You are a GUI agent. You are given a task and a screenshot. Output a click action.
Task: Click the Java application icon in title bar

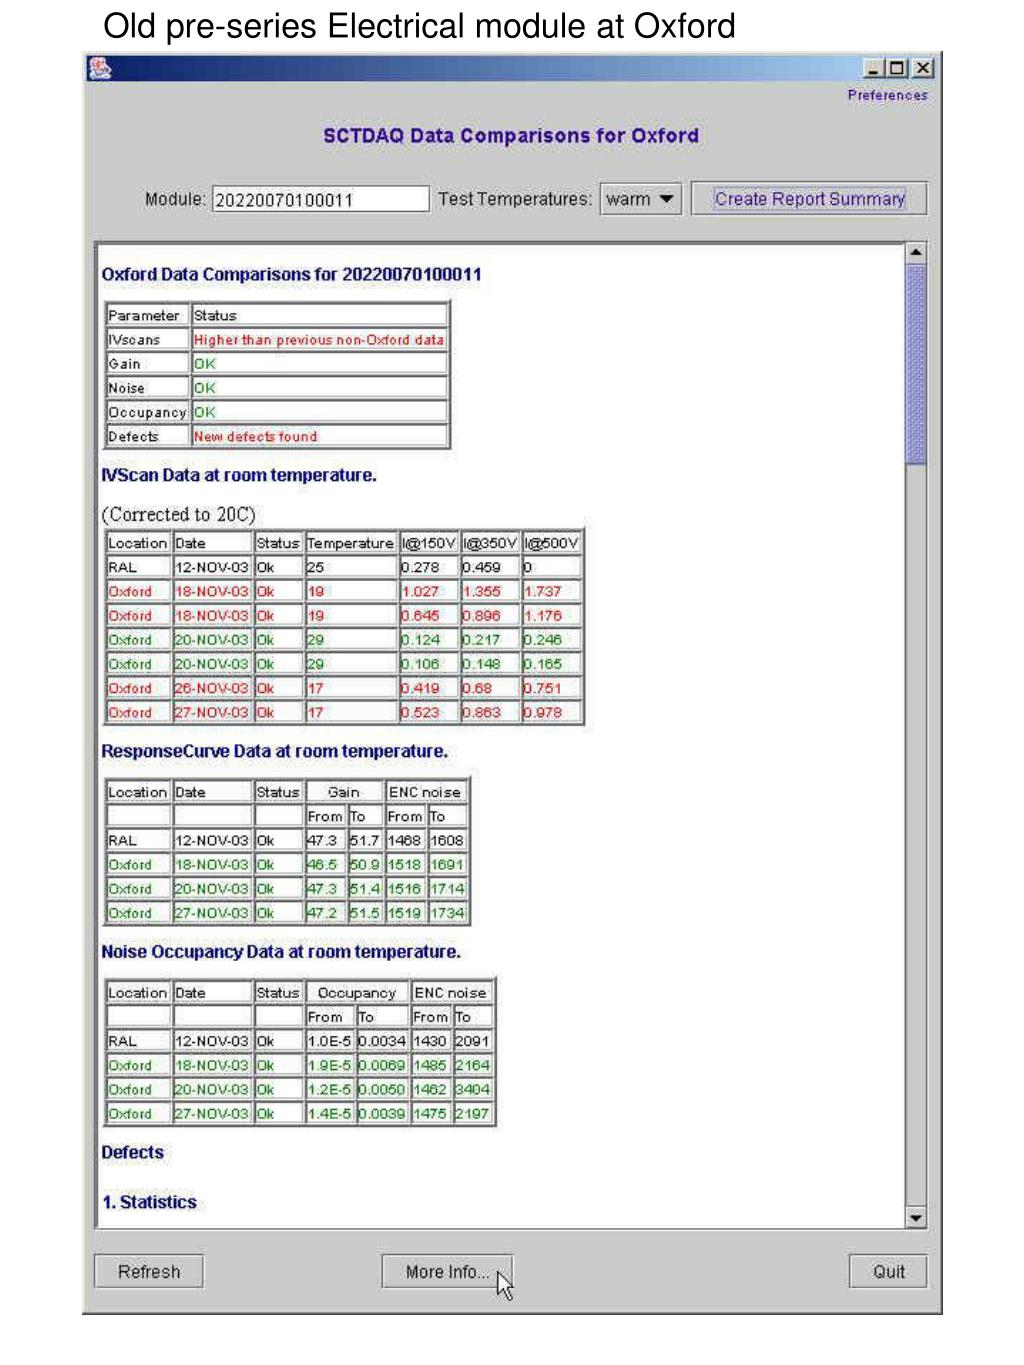[x=99, y=67]
